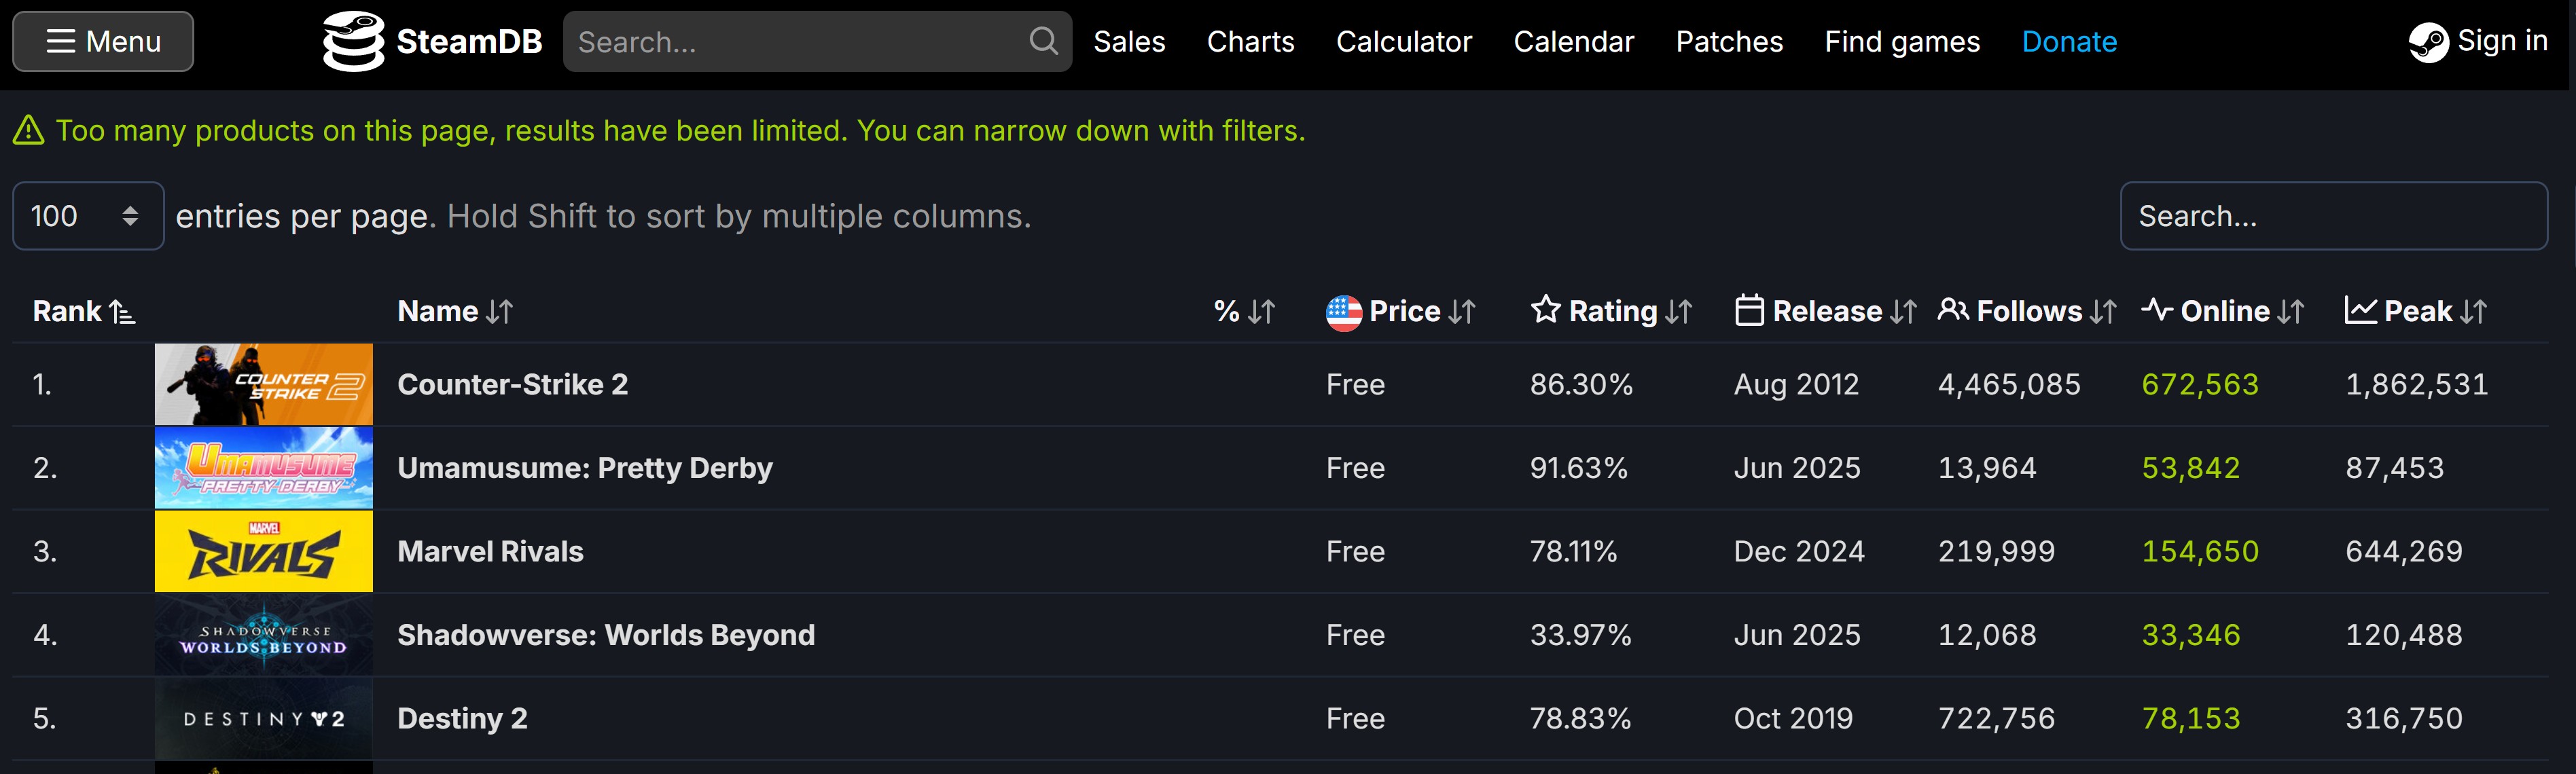Viewport: 2576px width, 774px height.
Task: Click Counter-Strike 2 rating 86.30%
Action: [x=1581, y=385]
